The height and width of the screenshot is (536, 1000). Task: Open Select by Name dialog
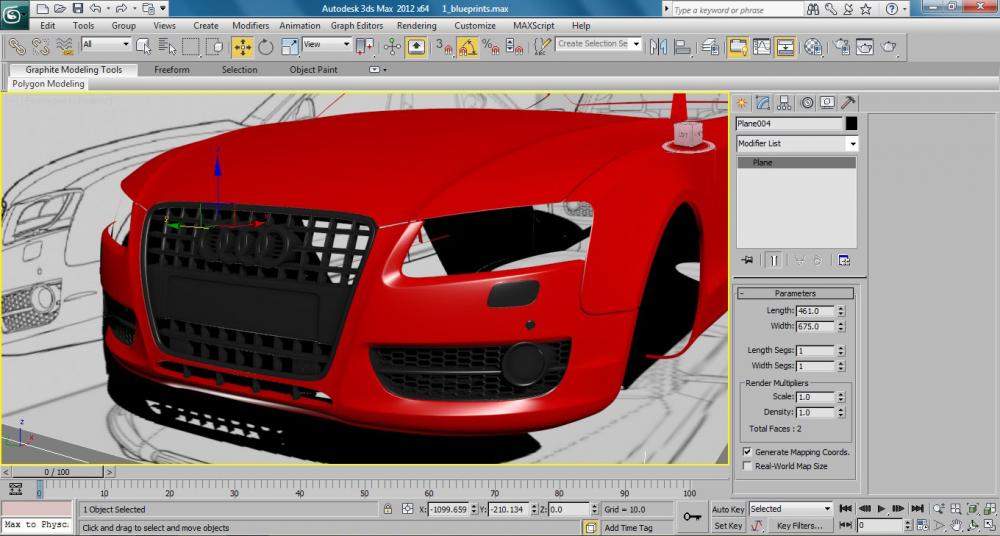pyautogui.click(x=166, y=46)
